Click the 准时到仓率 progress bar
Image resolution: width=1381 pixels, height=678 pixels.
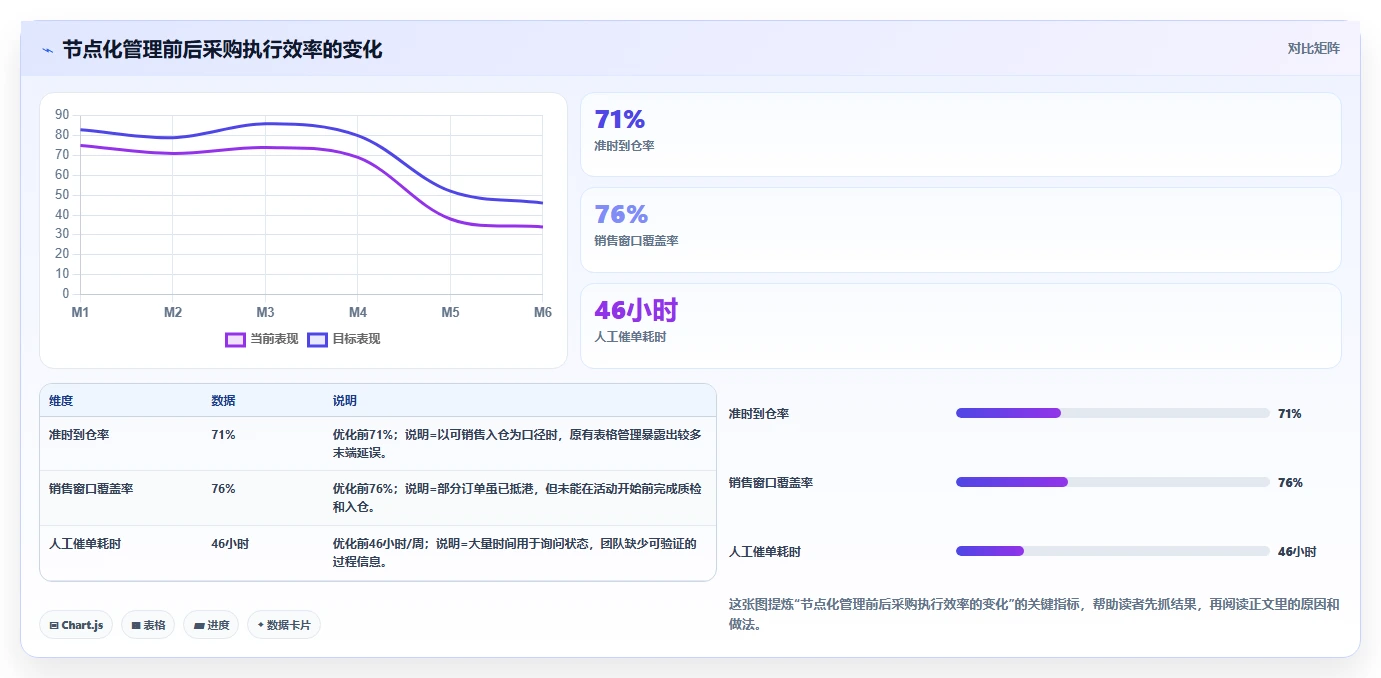point(1112,413)
